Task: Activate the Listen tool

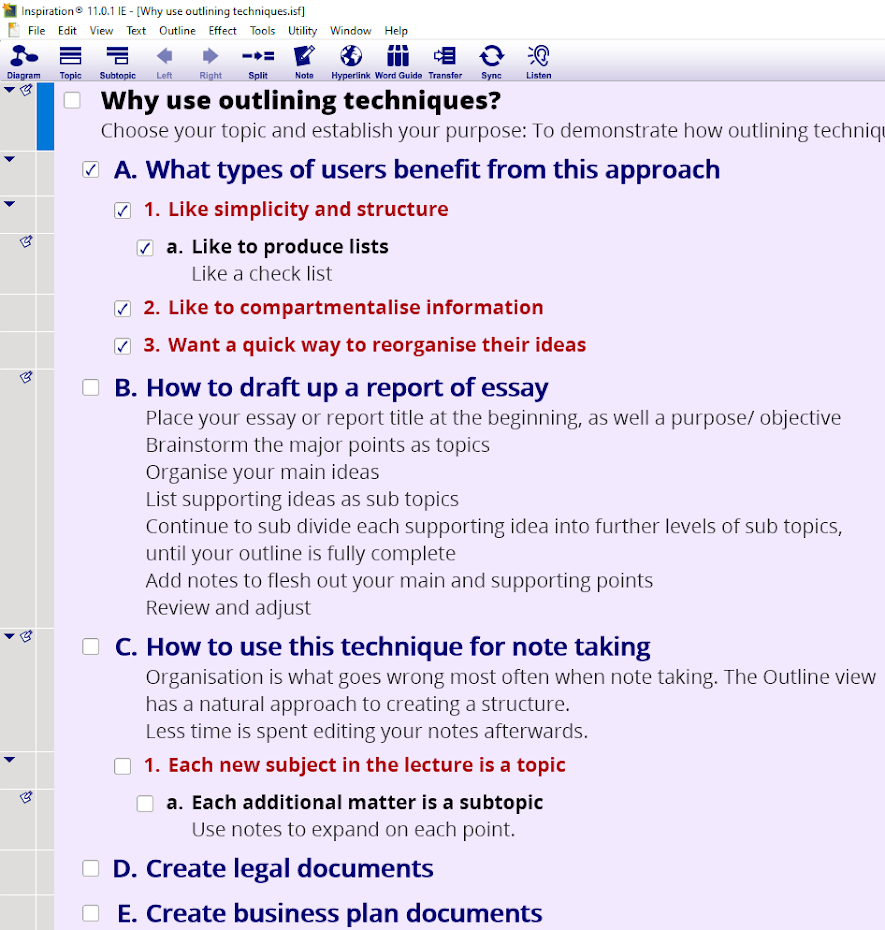Action: [538, 60]
